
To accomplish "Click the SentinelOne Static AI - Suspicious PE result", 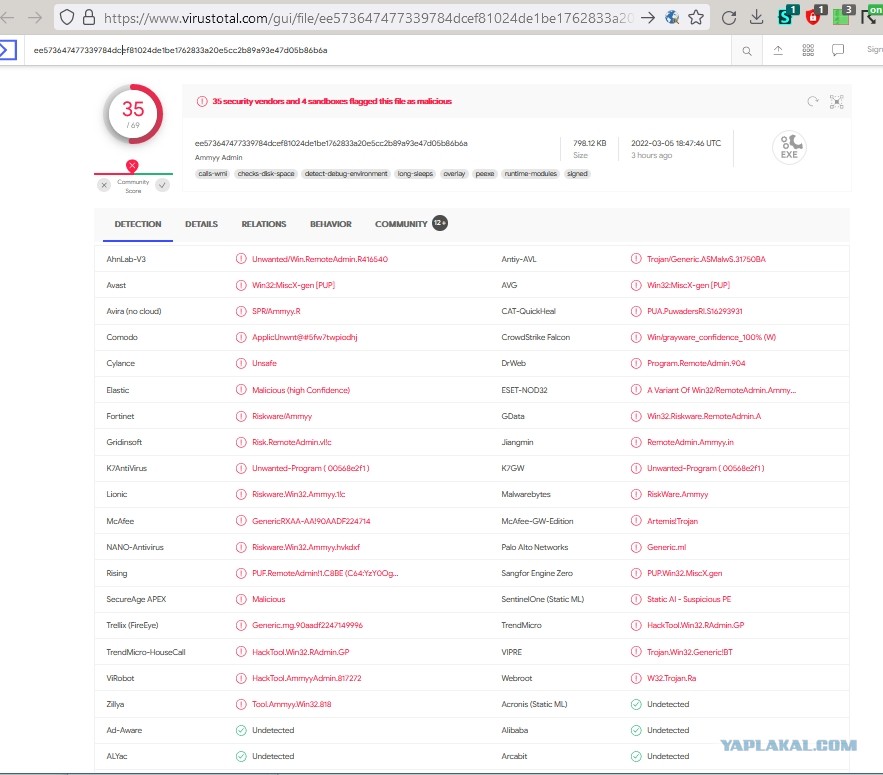I will 689,599.
